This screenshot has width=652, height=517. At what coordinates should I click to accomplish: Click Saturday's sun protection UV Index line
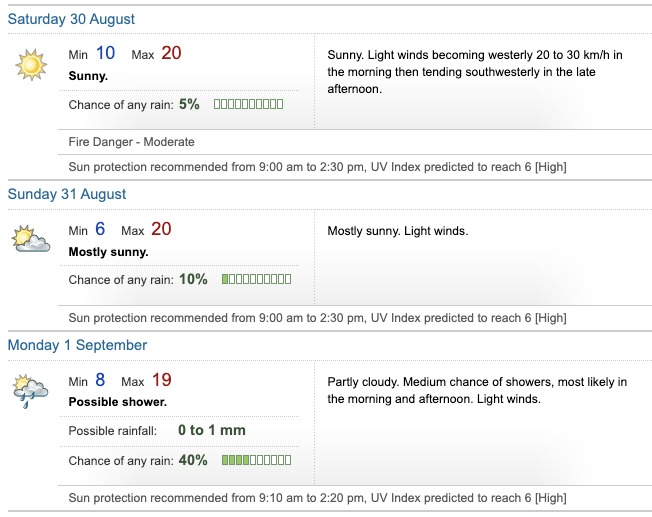point(316,167)
